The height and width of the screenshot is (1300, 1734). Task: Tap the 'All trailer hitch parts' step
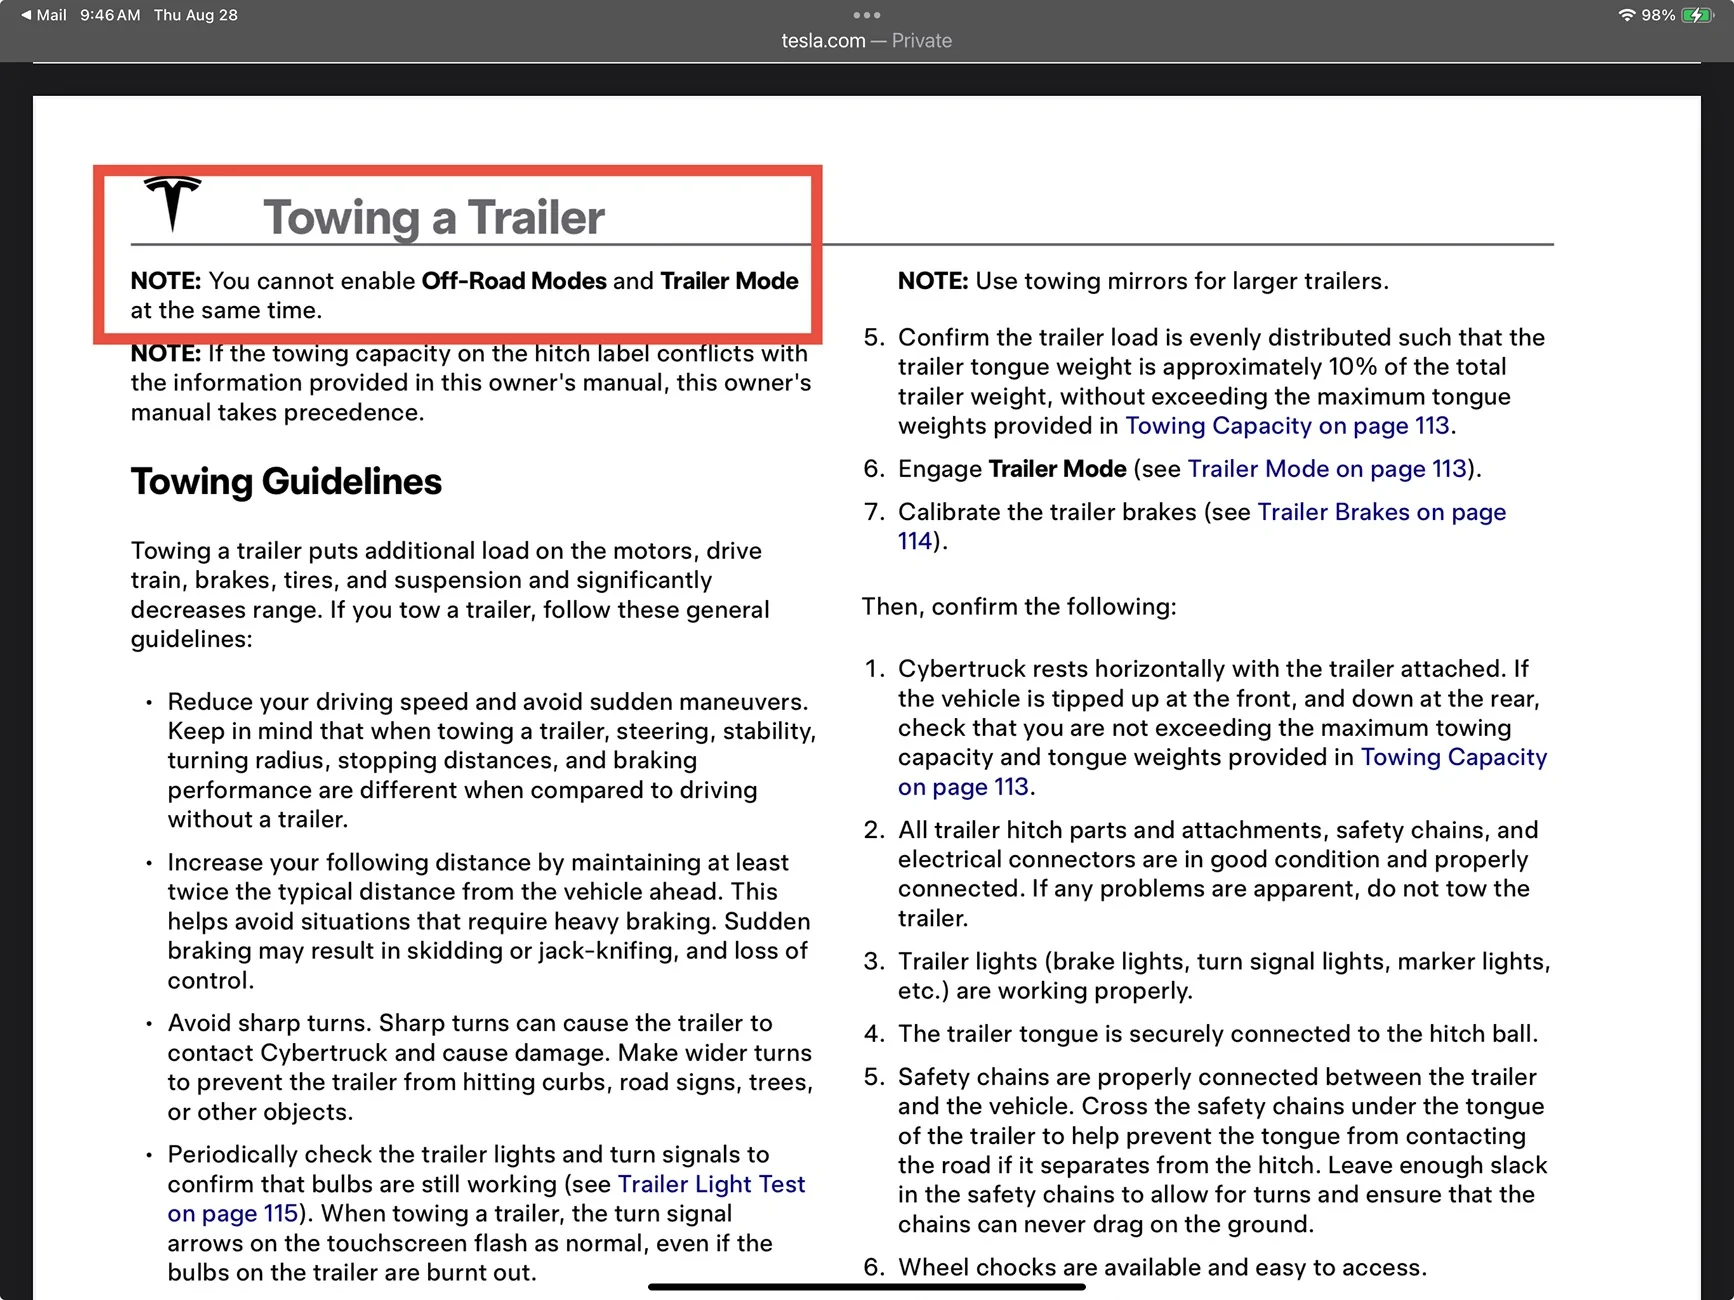(x=1218, y=874)
